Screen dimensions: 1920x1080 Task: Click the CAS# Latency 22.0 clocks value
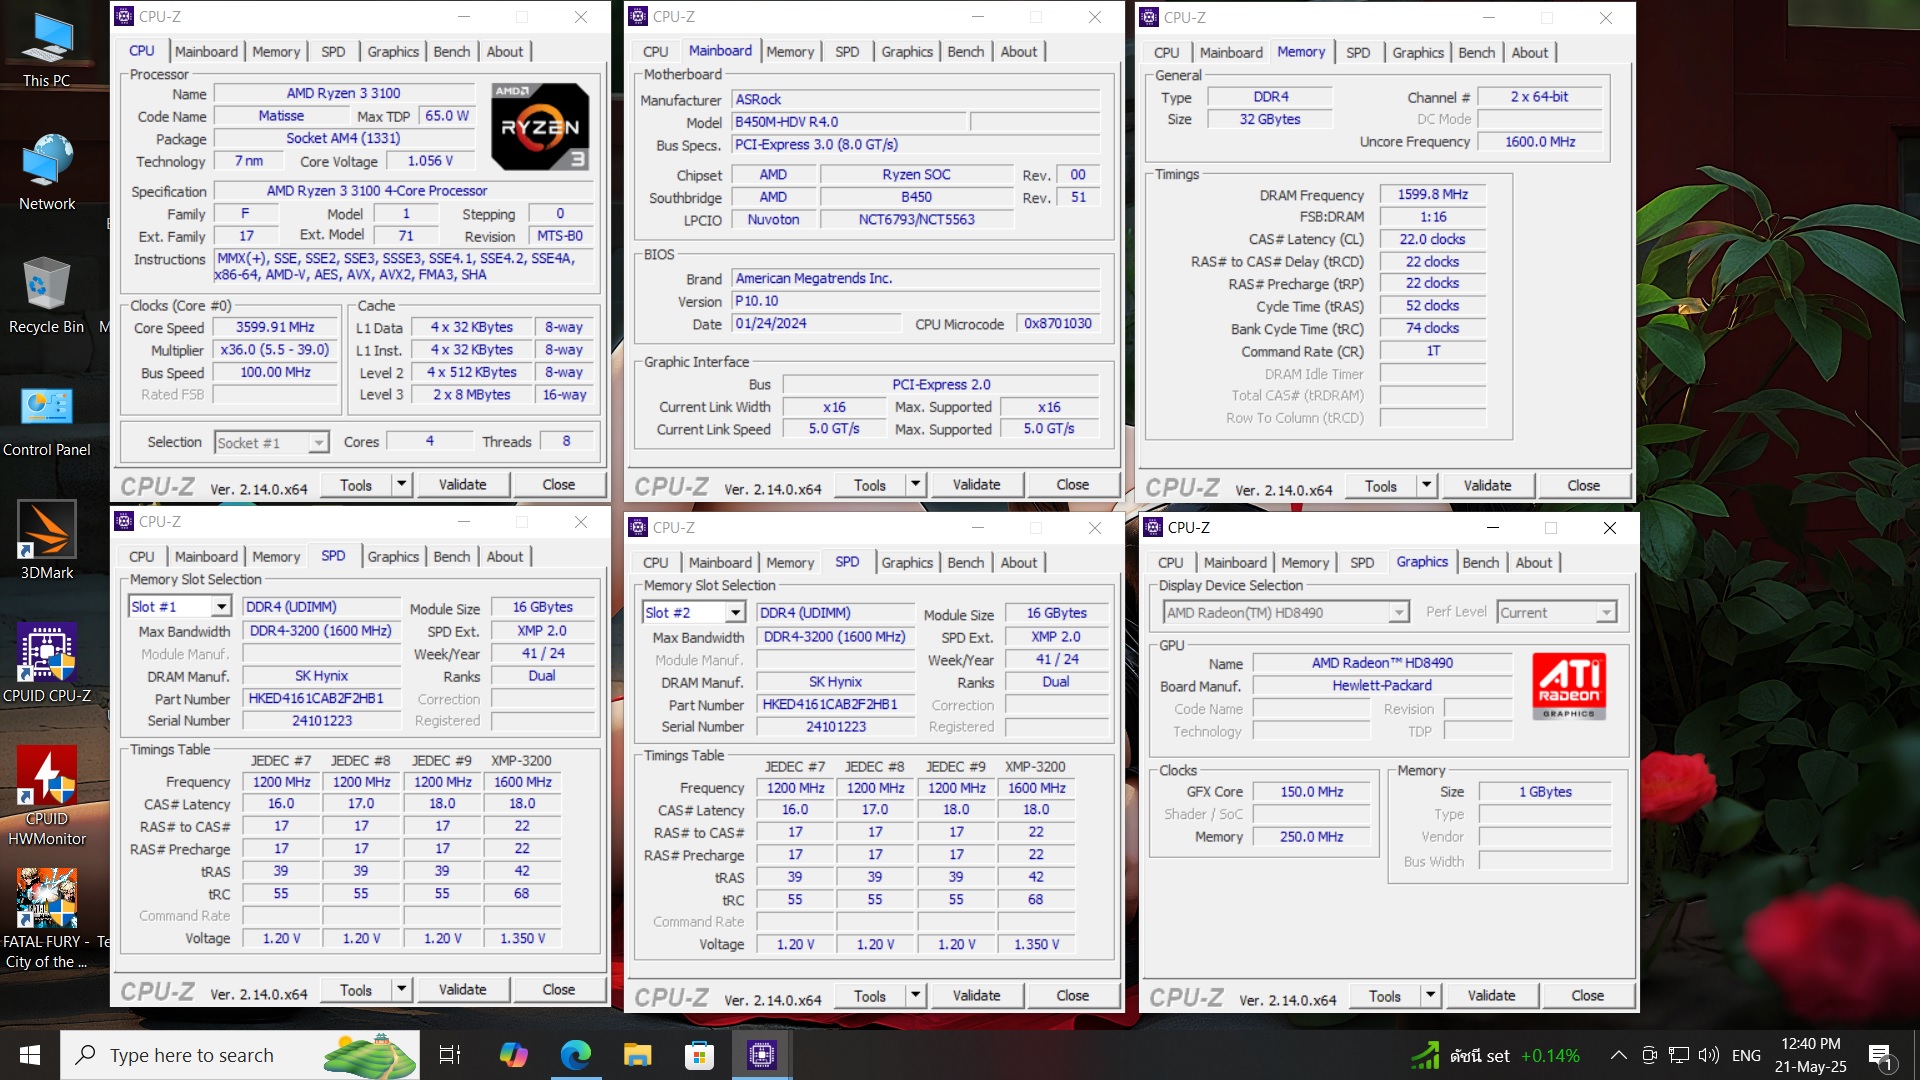1433,239
